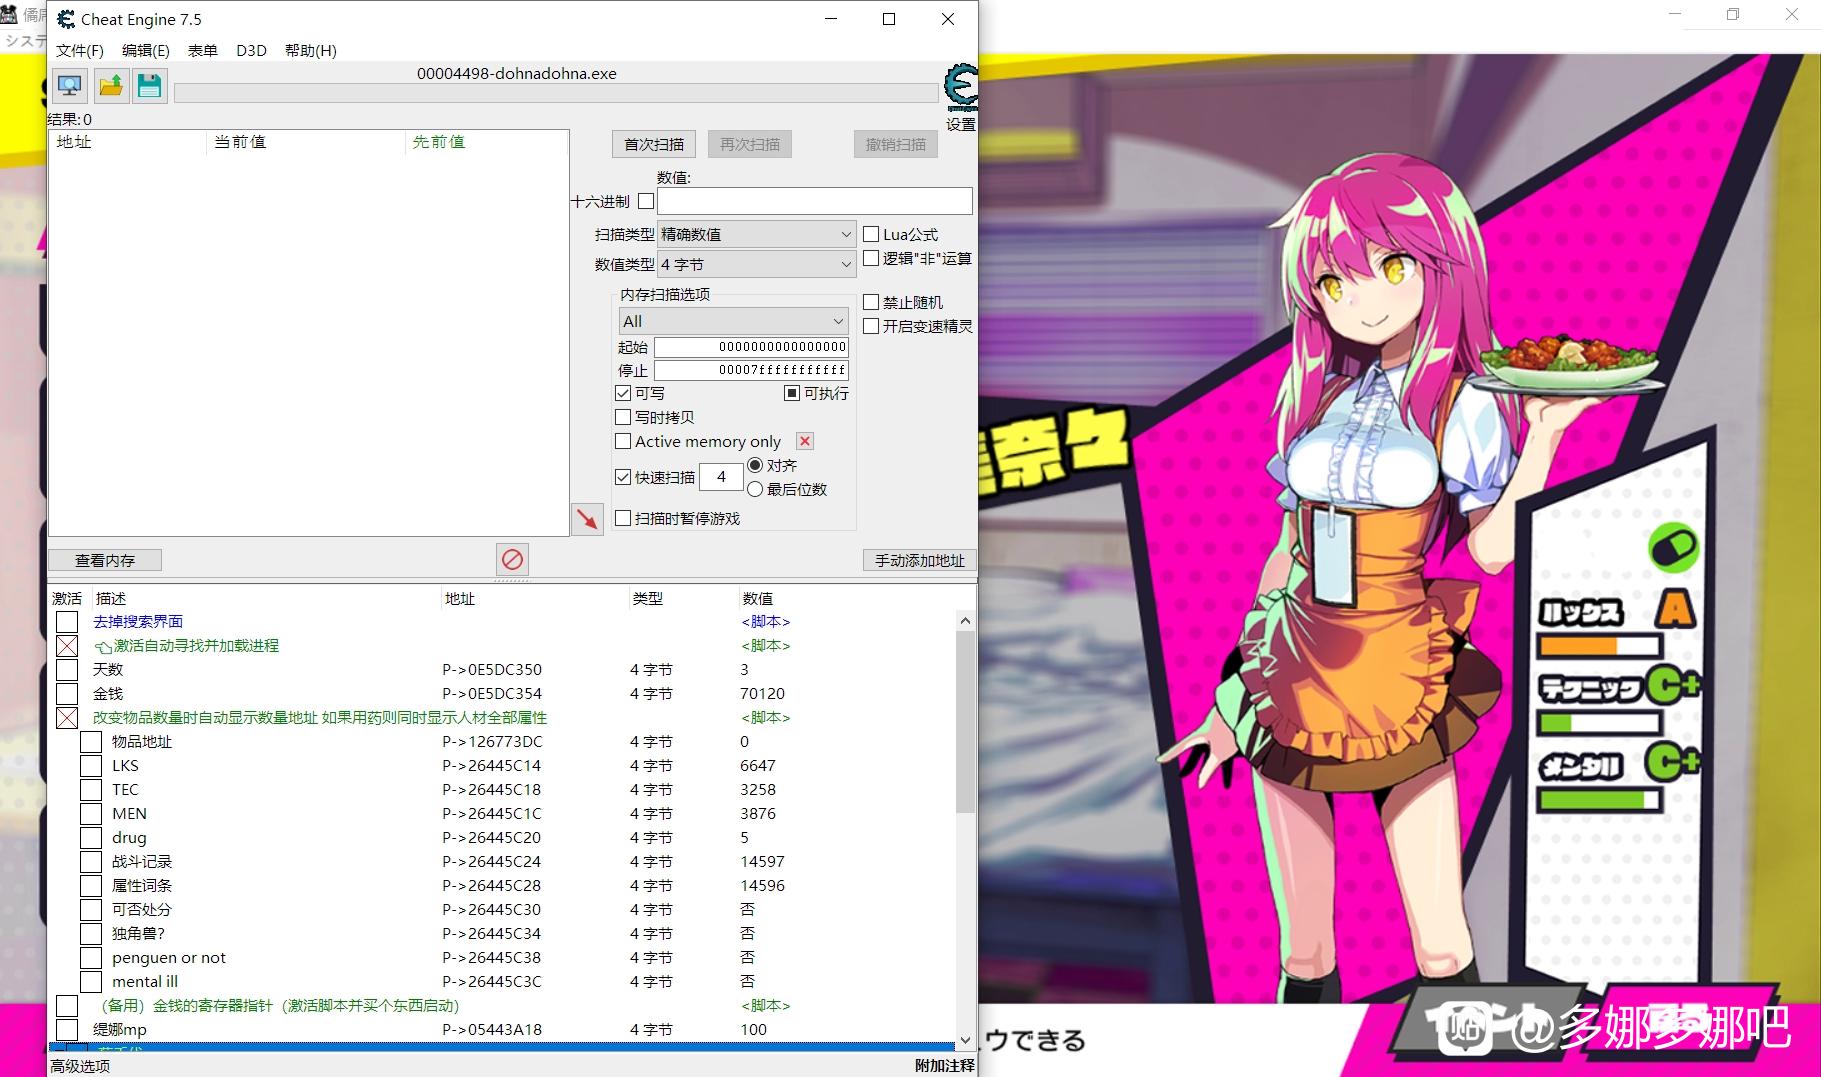1821x1077 pixels.
Task: Click the scan progress bar
Action: 556,93
